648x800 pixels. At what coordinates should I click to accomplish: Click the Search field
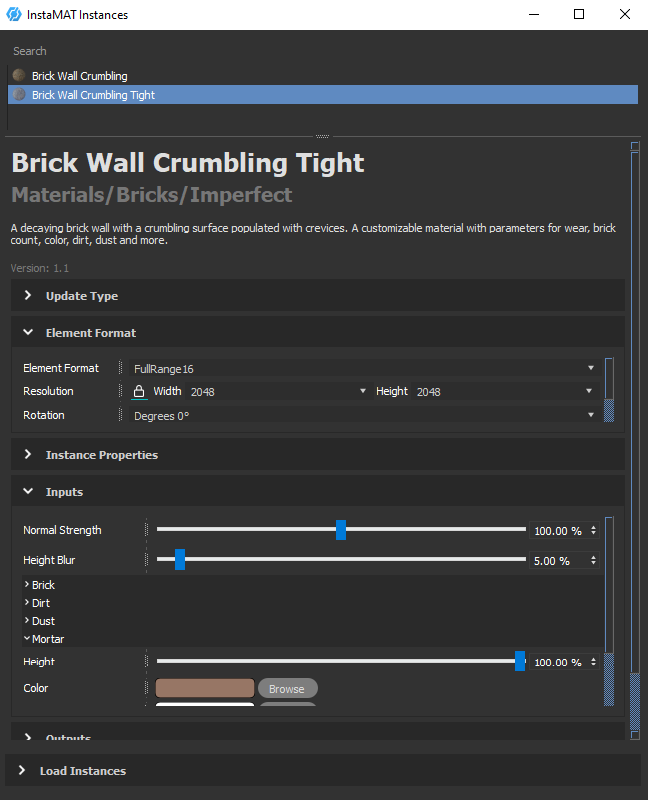click(322, 51)
